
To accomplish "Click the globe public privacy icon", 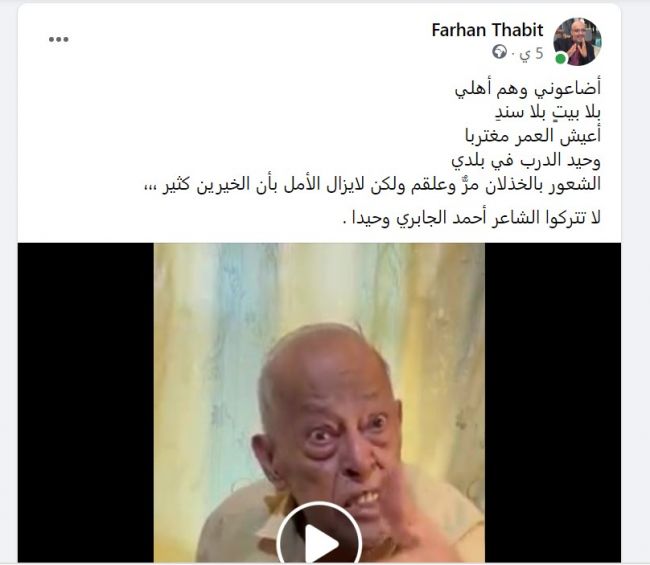I will click(500, 52).
